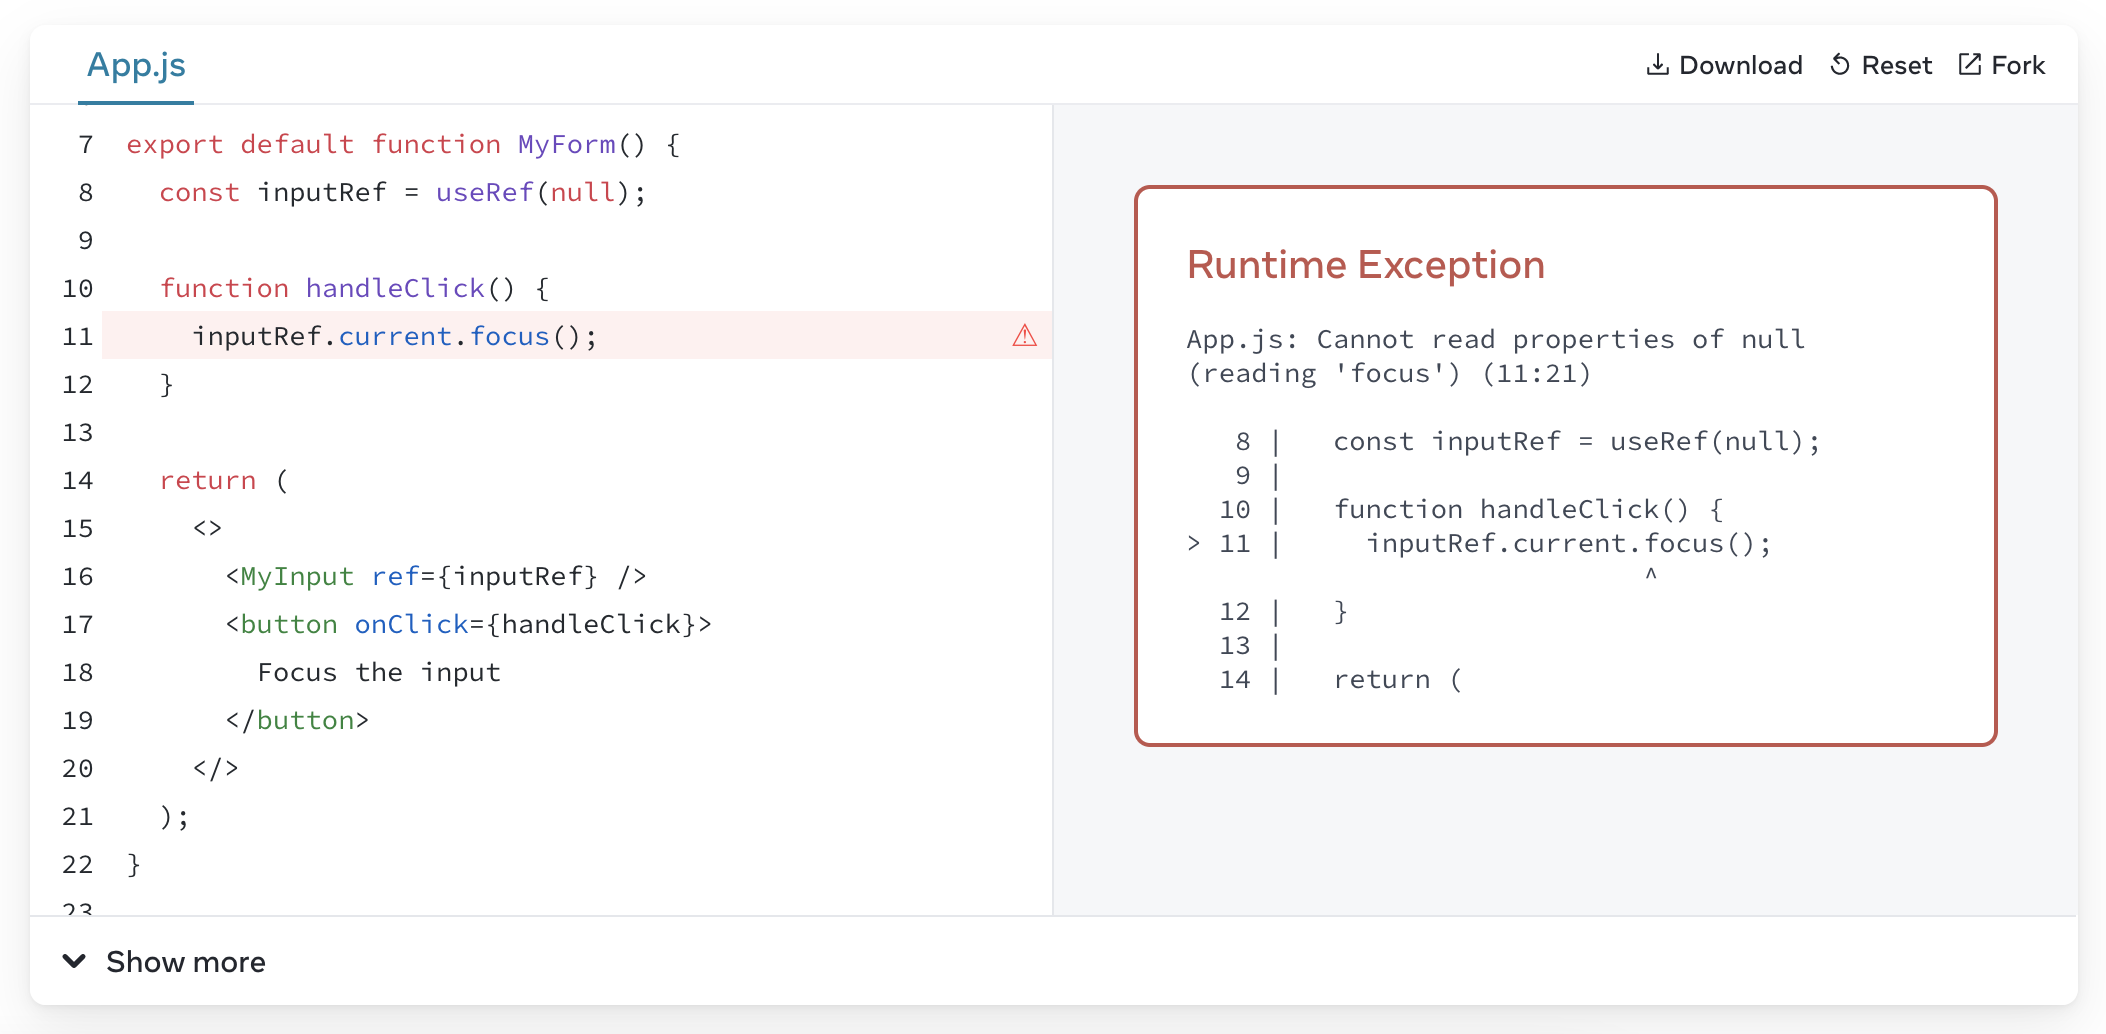Image resolution: width=2106 pixels, height=1034 pixels.
Task: Click the opening fragment '<>' on line 15
Action: coord(208,528)
